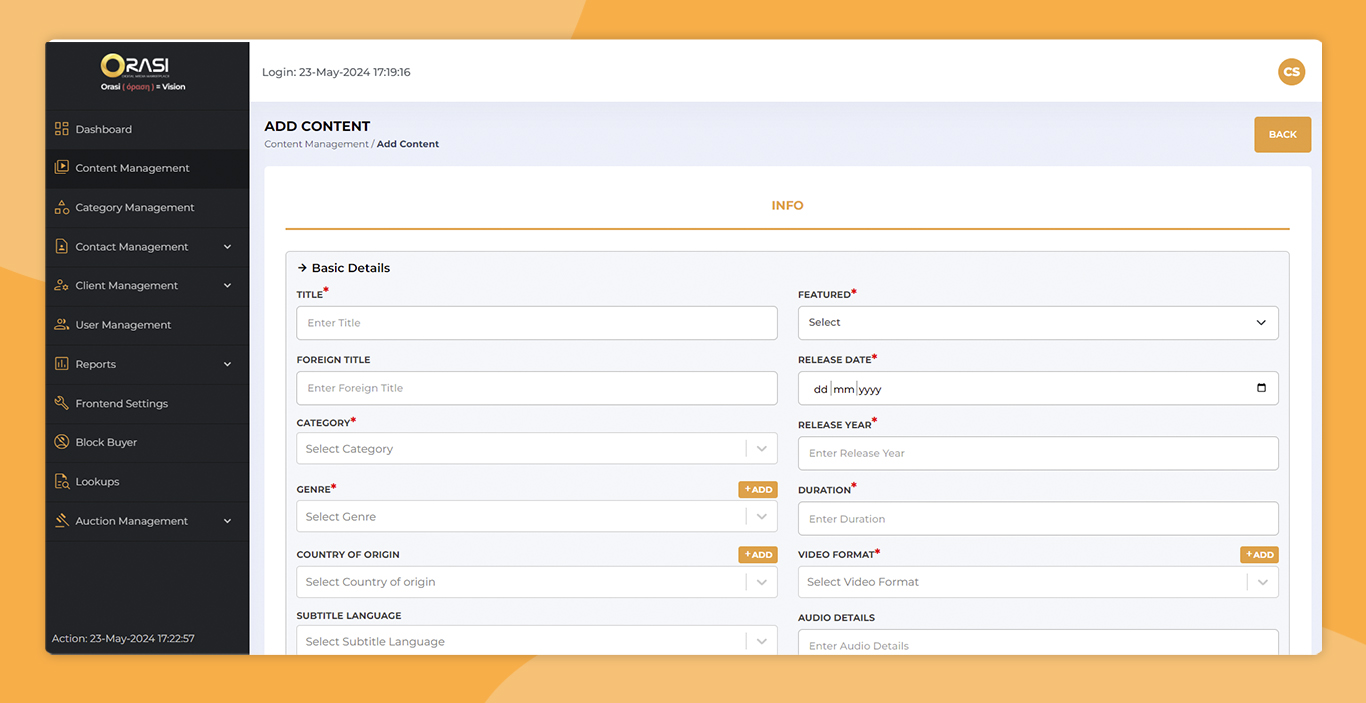Viewport: 1366px width, 703px height.
Task: Click the Reports chart icon
Action: 62,364
